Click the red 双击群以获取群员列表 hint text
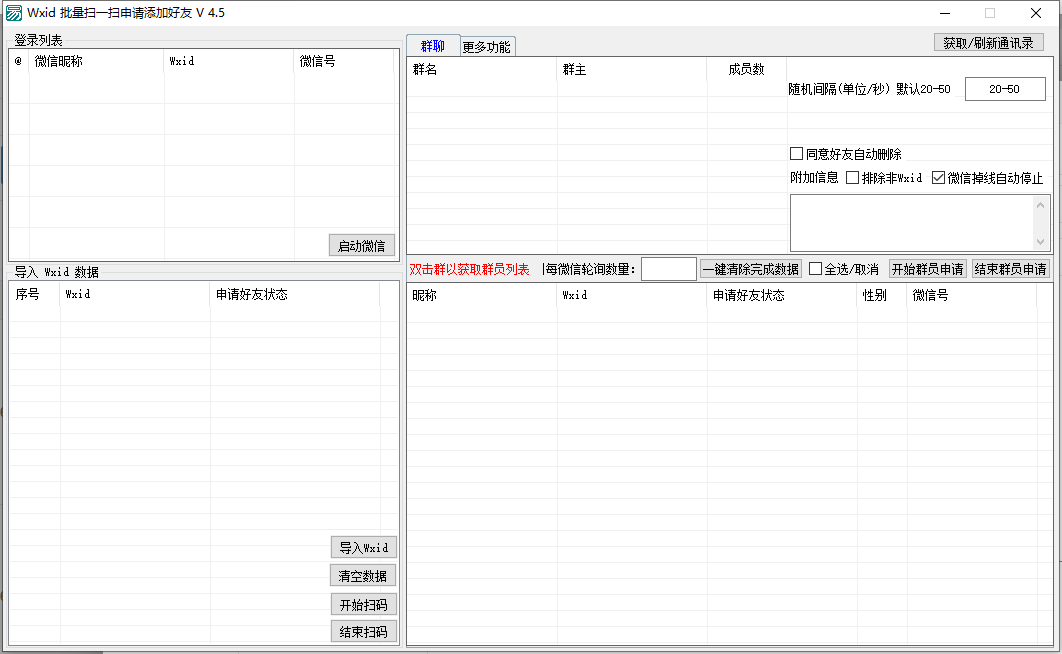The image size is (1062, 654). coord(469,269)
